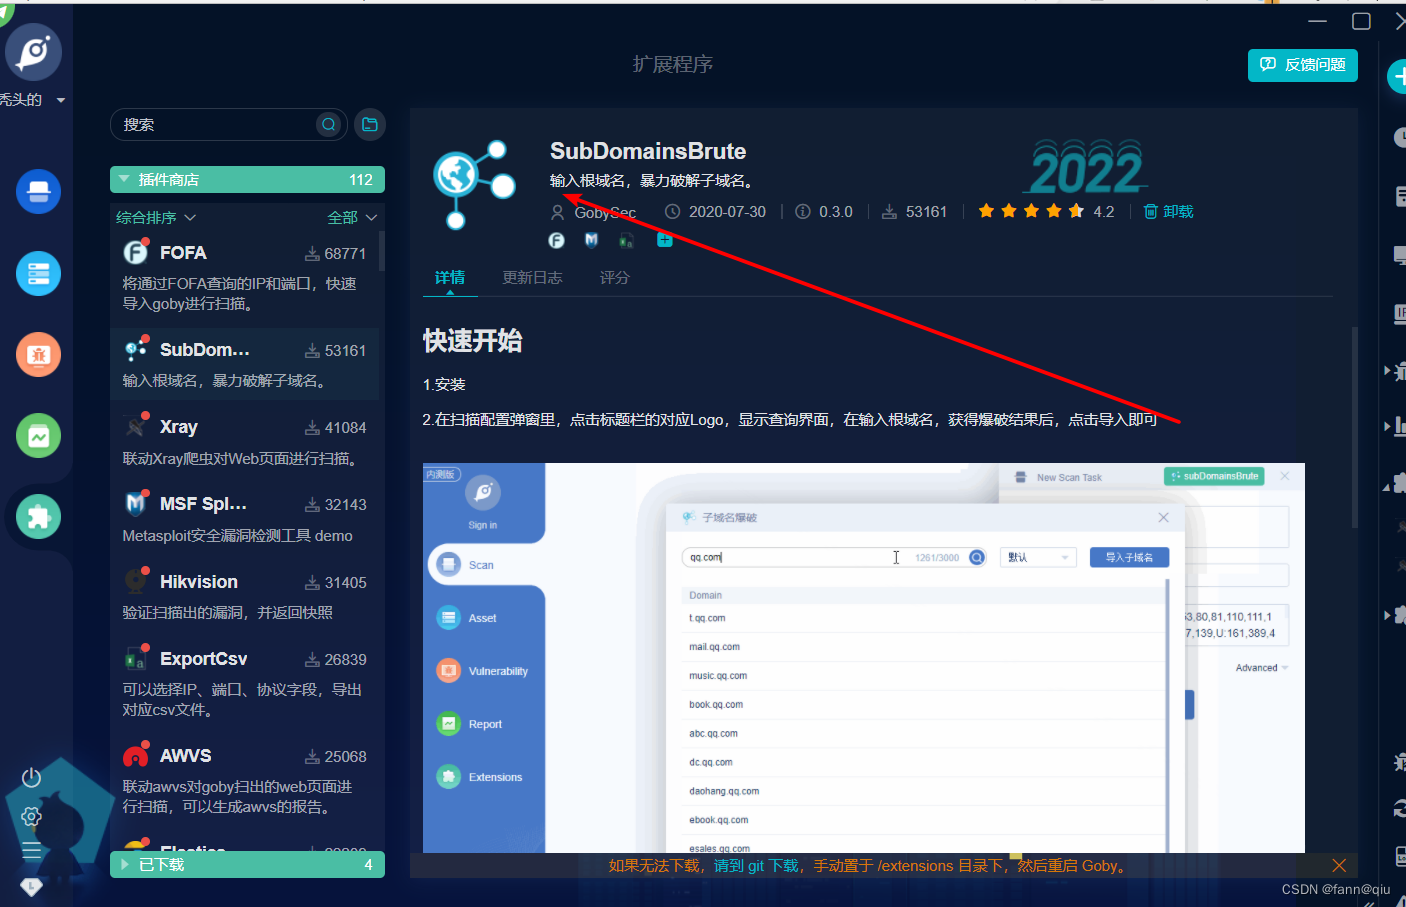
Task: Switch to the 评分 tab
Action: point(615,277)
